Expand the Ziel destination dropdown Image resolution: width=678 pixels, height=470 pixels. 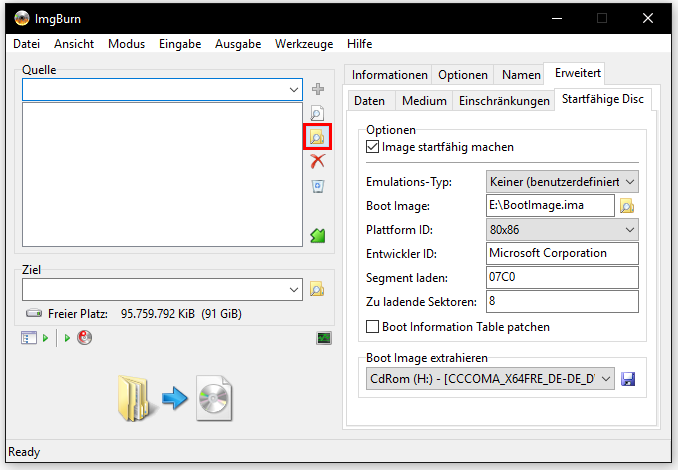click(294, 289)
